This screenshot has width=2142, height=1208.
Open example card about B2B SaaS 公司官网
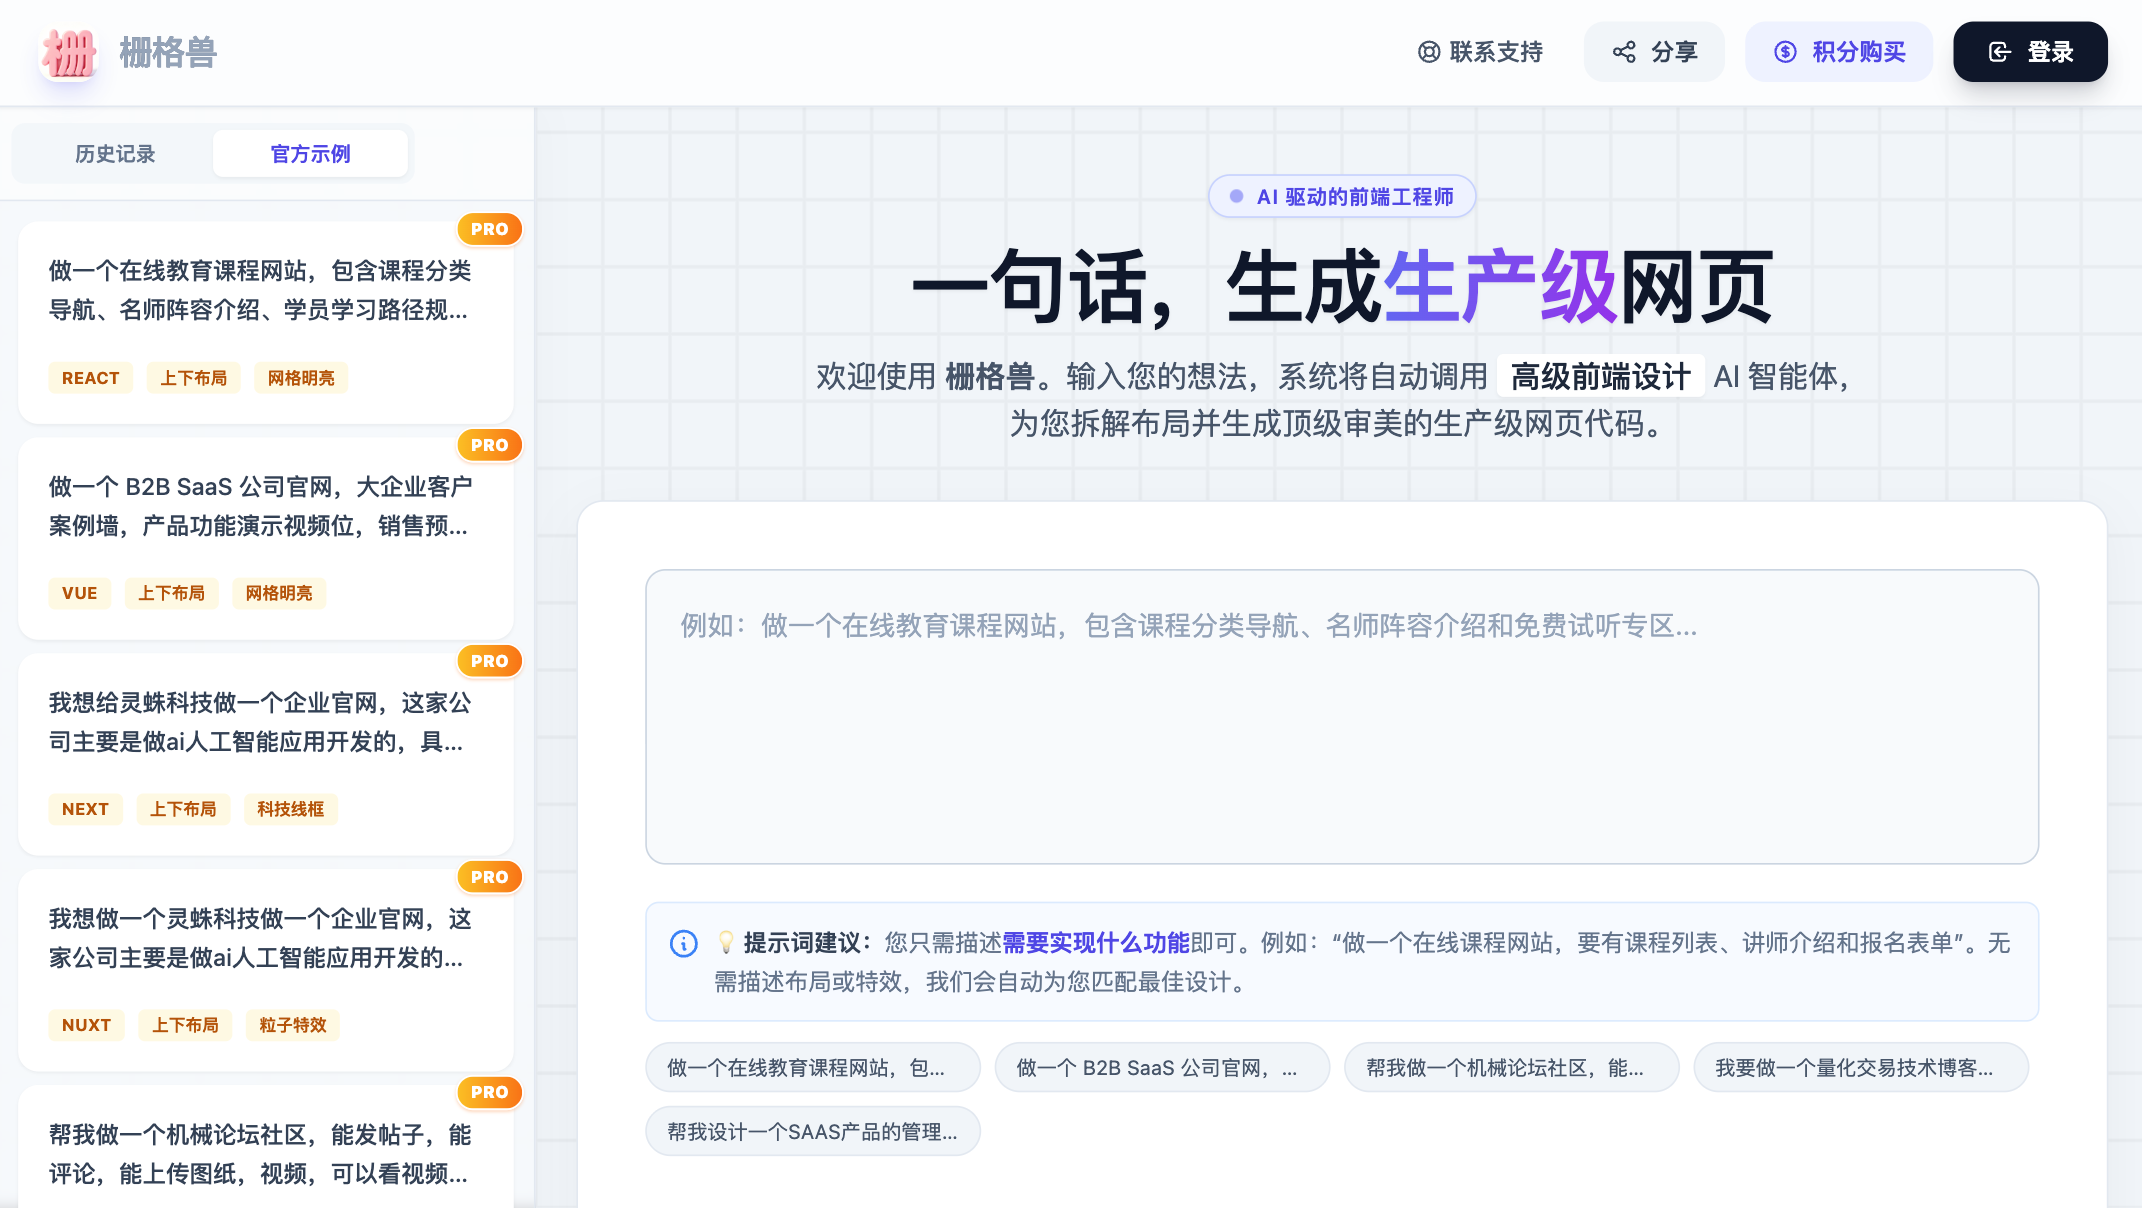(x=266, y=539)
